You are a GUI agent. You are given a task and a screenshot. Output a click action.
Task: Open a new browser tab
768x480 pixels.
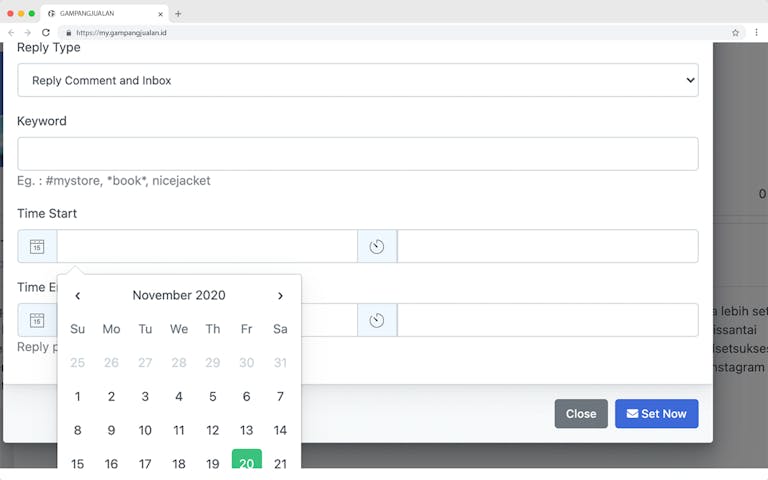pos(178,14)
